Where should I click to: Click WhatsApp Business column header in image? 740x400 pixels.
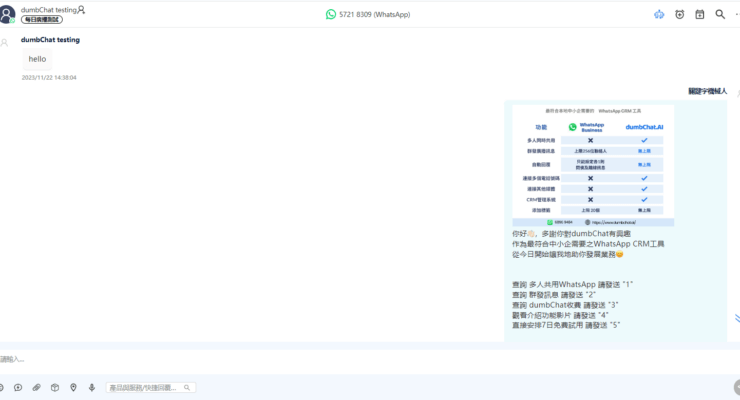(586, 127)
